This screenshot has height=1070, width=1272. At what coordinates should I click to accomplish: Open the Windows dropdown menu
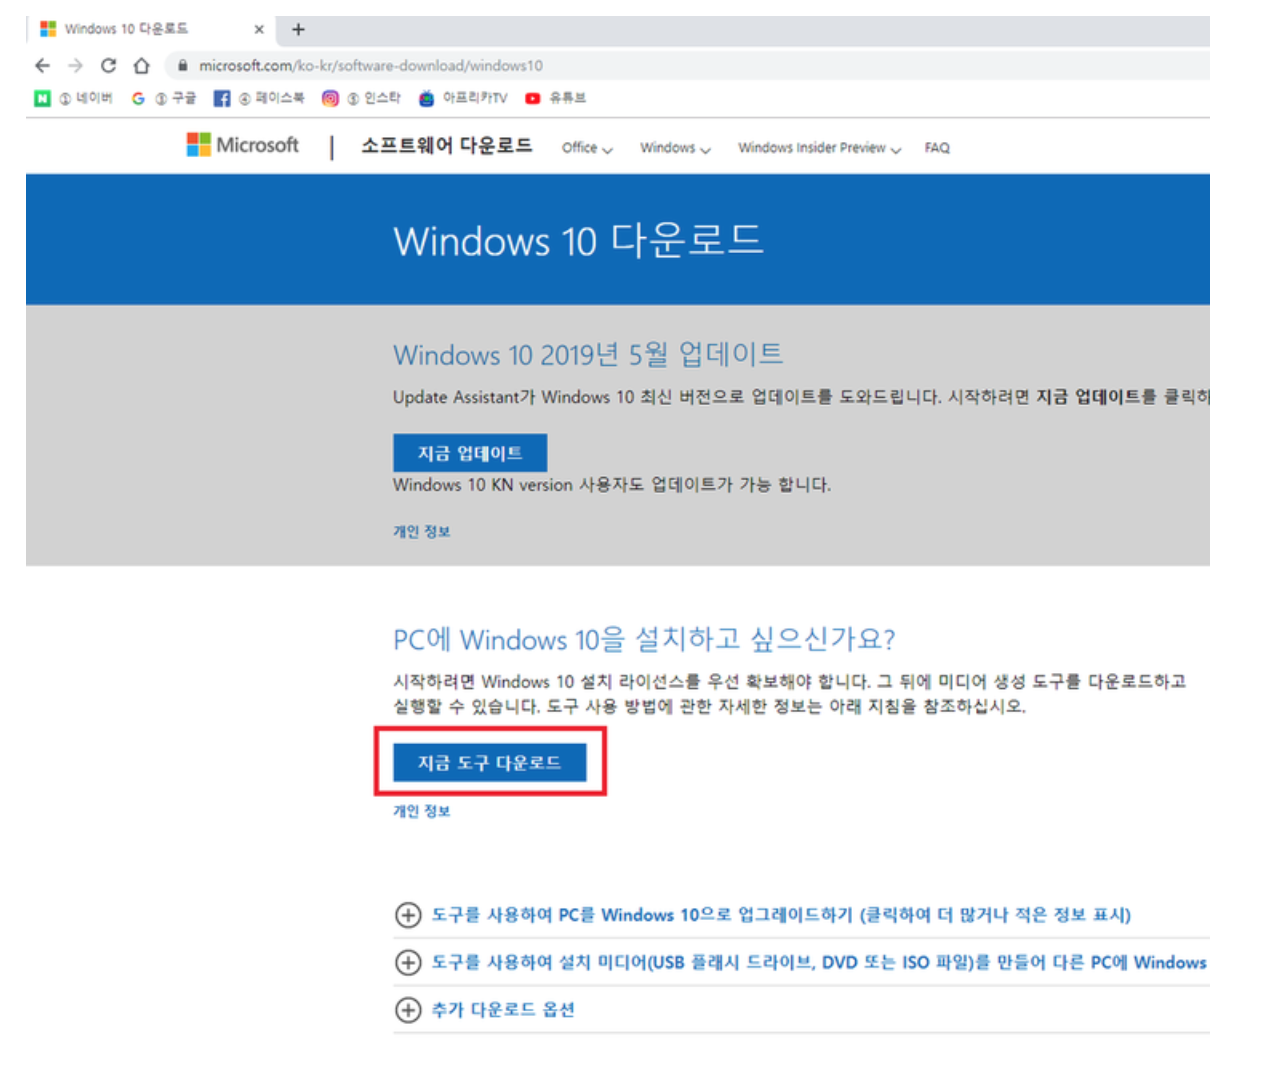click(675, 148)
